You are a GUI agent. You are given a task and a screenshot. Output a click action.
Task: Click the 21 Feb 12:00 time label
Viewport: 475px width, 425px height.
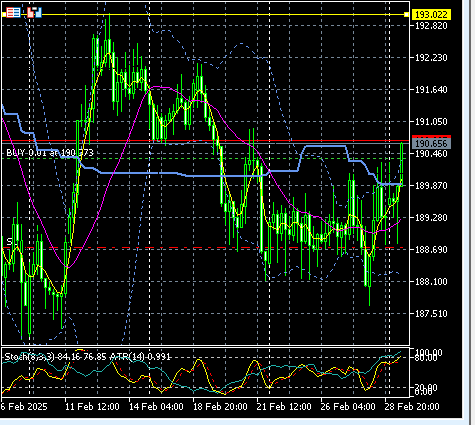pos(284,407)
